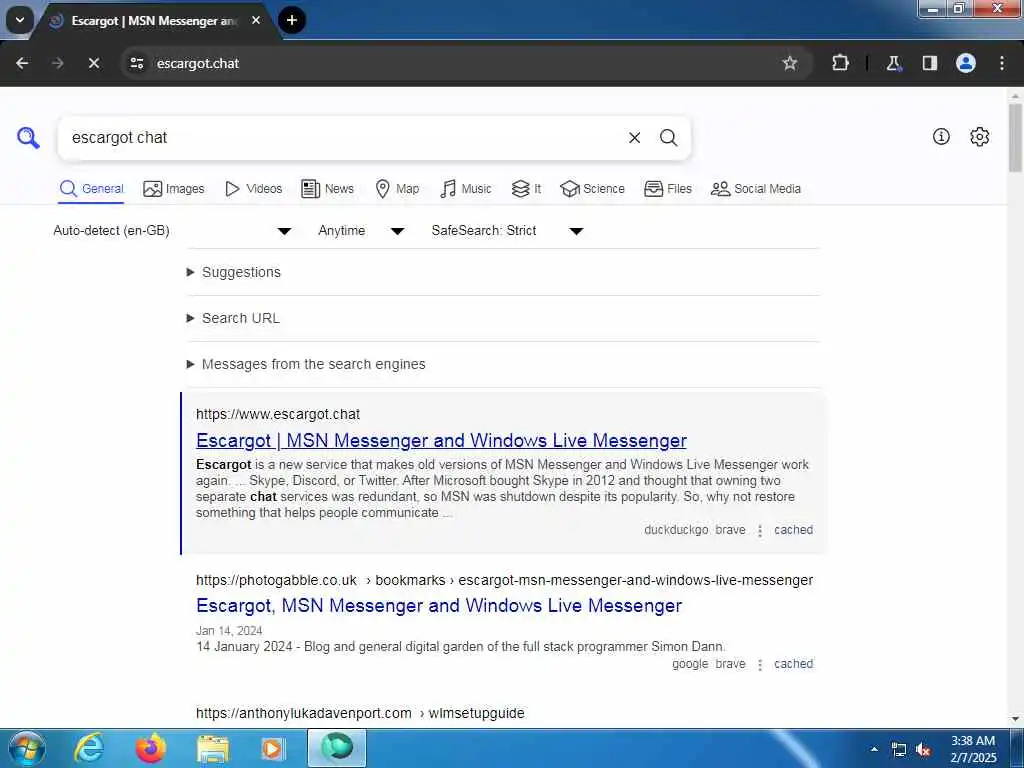The height and width of the screenshot is (768, 1024).
Task: Open a new browser tab
Action: tap(292, 20)
